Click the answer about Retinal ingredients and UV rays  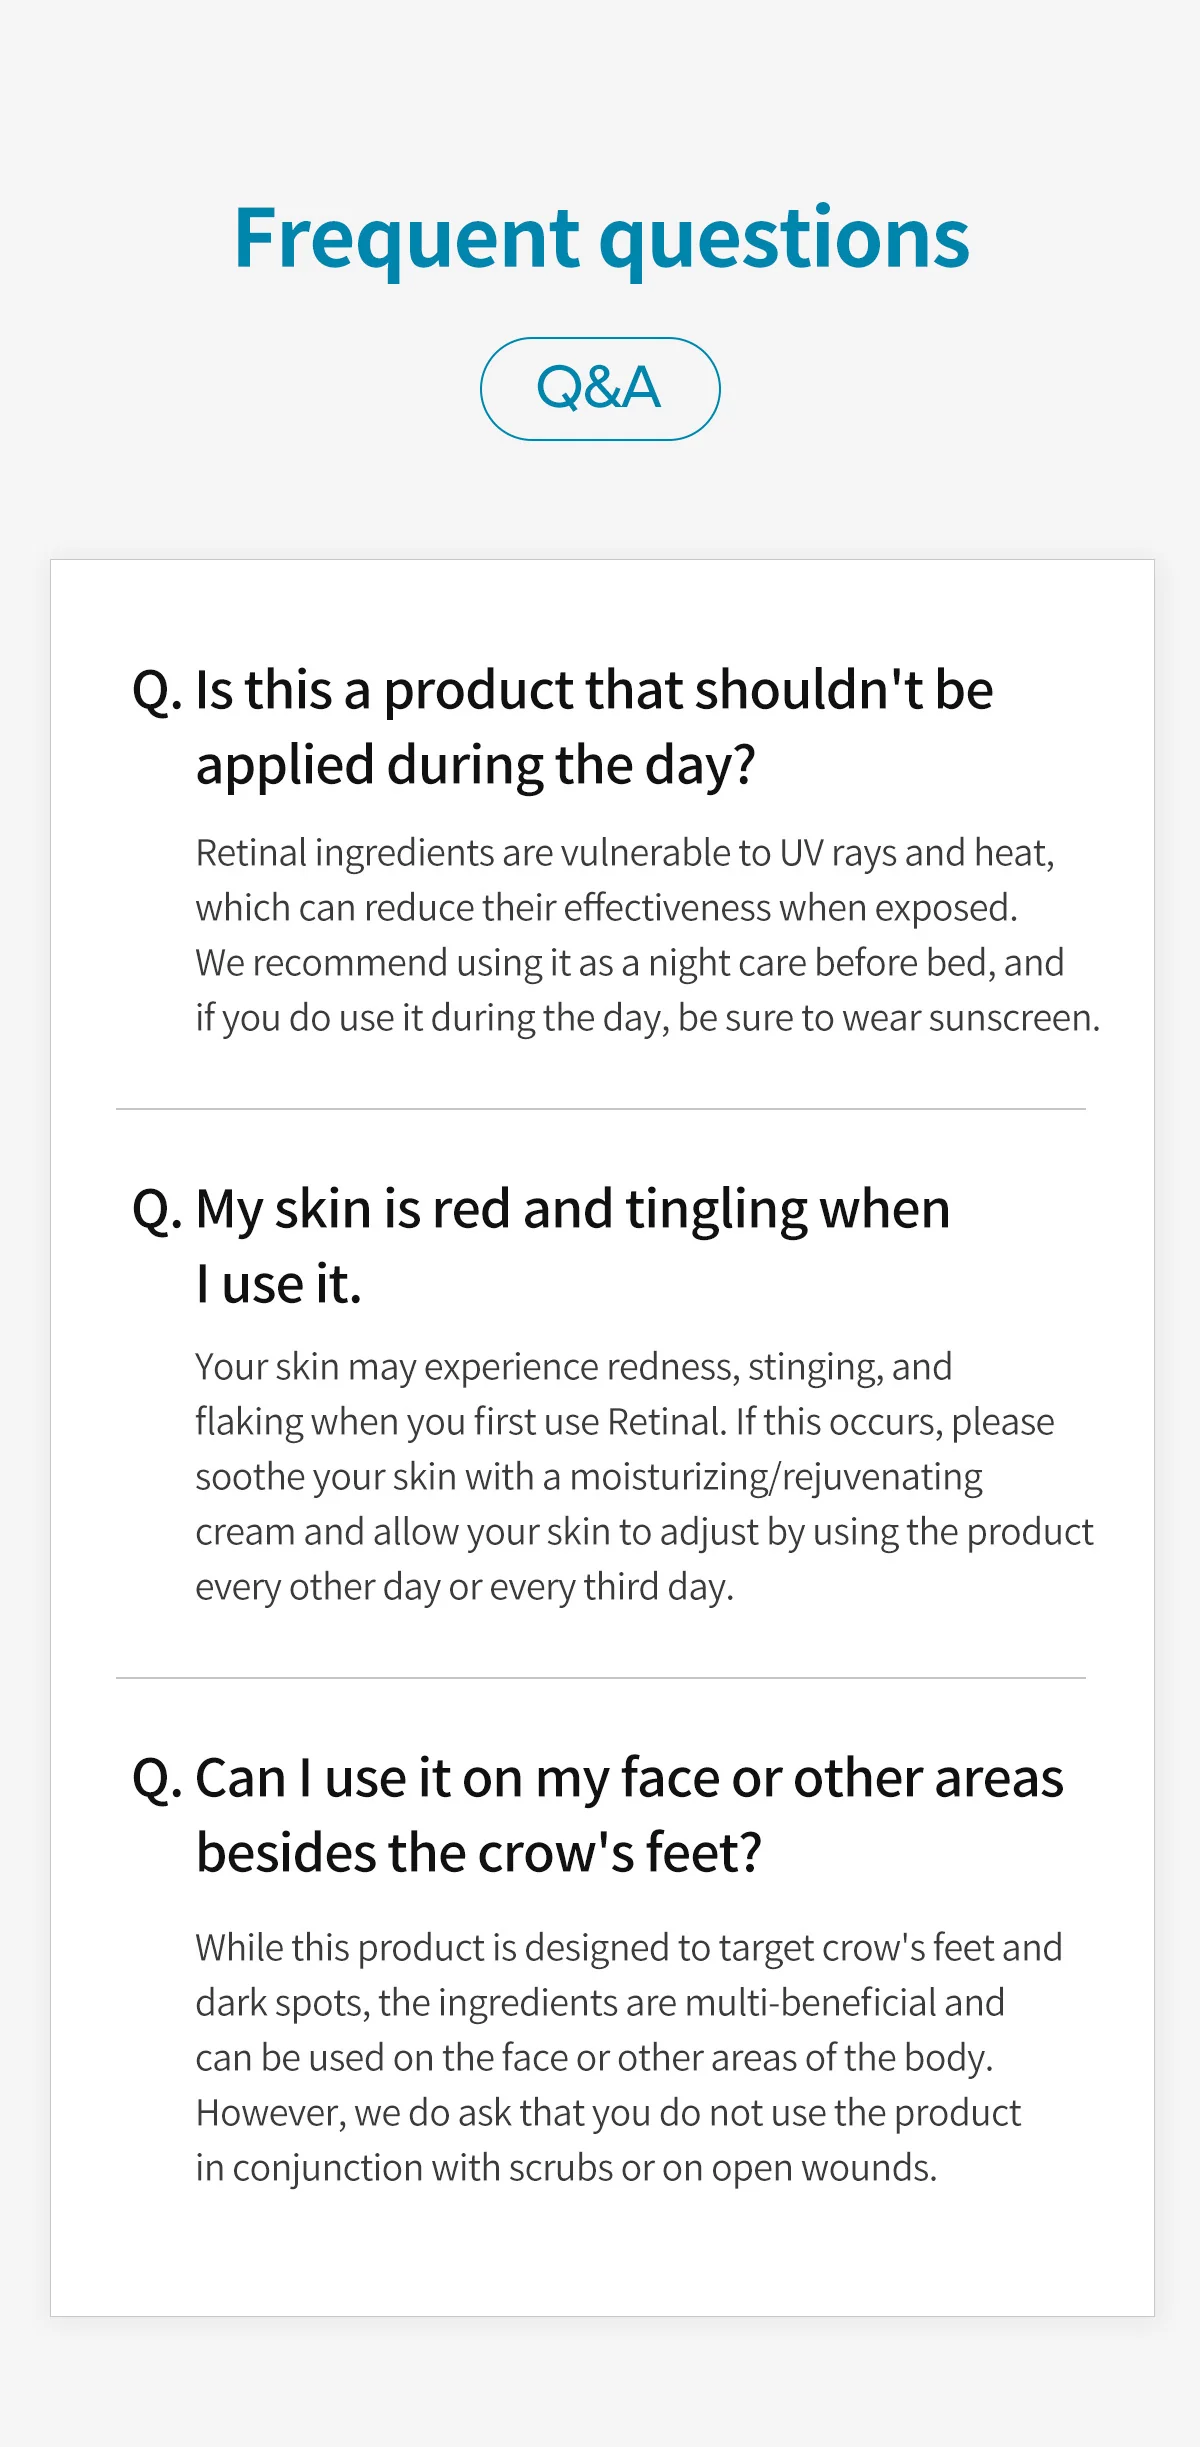(647, 935)
